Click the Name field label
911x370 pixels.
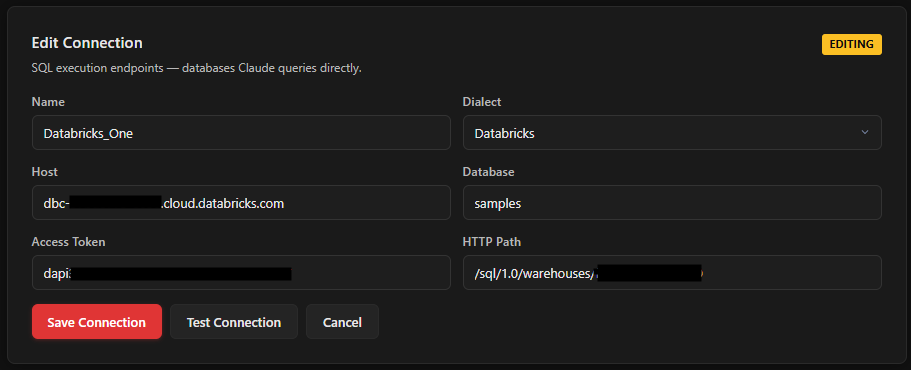(48, 102)
